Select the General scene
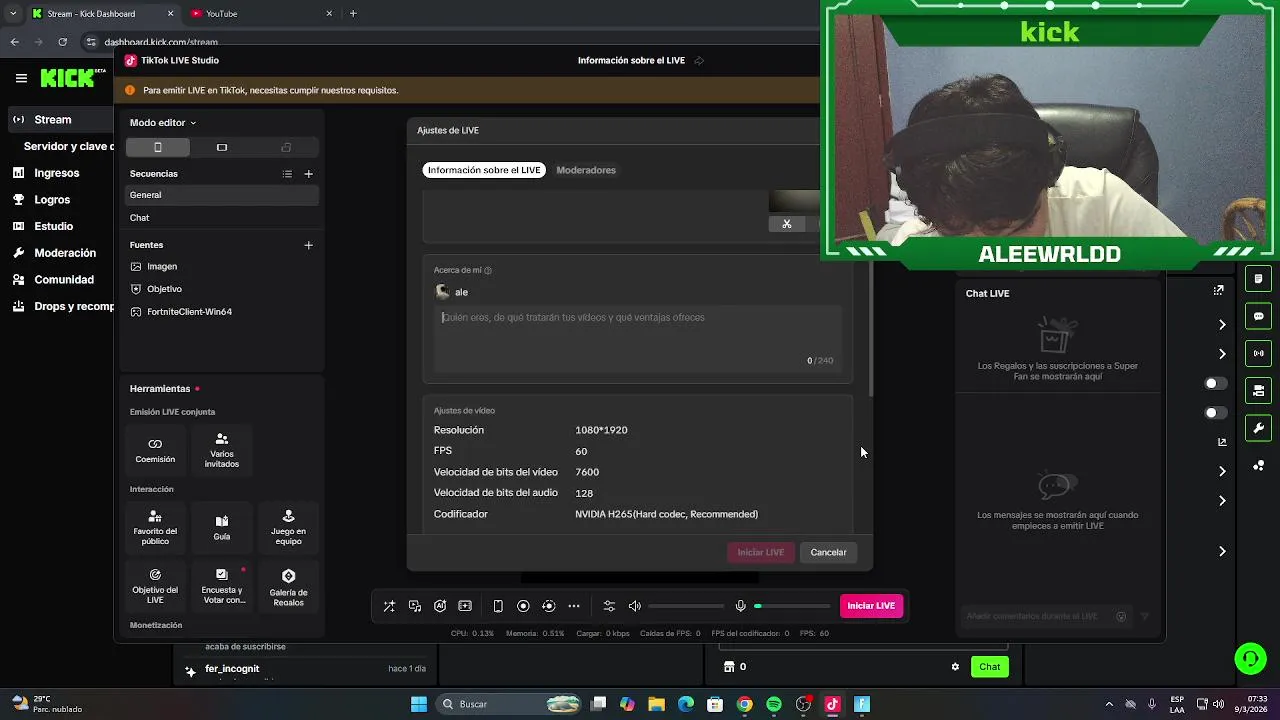This screenshot has height=720, width=1280. tap(221, 195)
